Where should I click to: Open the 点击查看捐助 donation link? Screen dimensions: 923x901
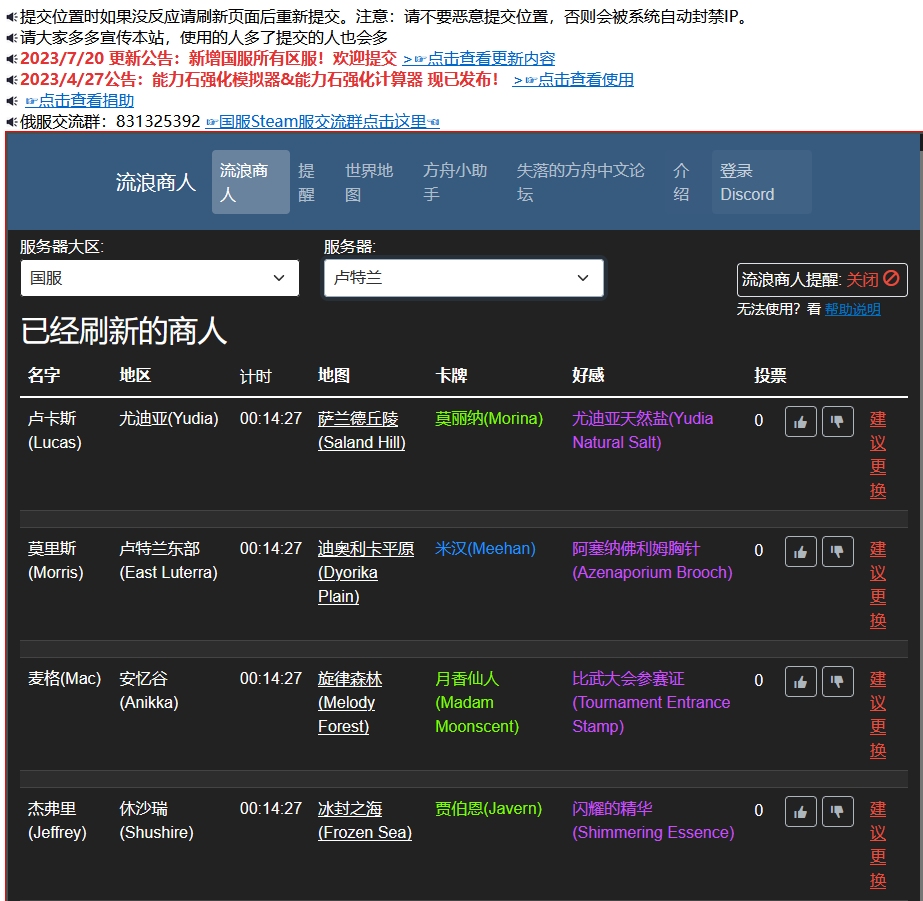pos(79,101)
